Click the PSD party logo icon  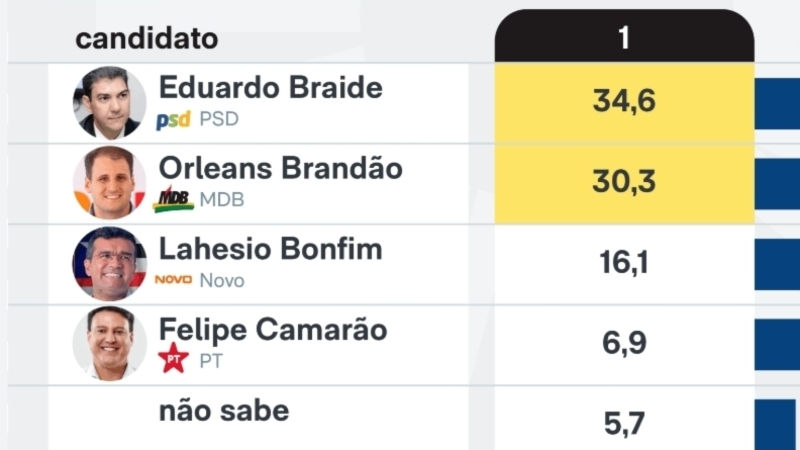174,121
